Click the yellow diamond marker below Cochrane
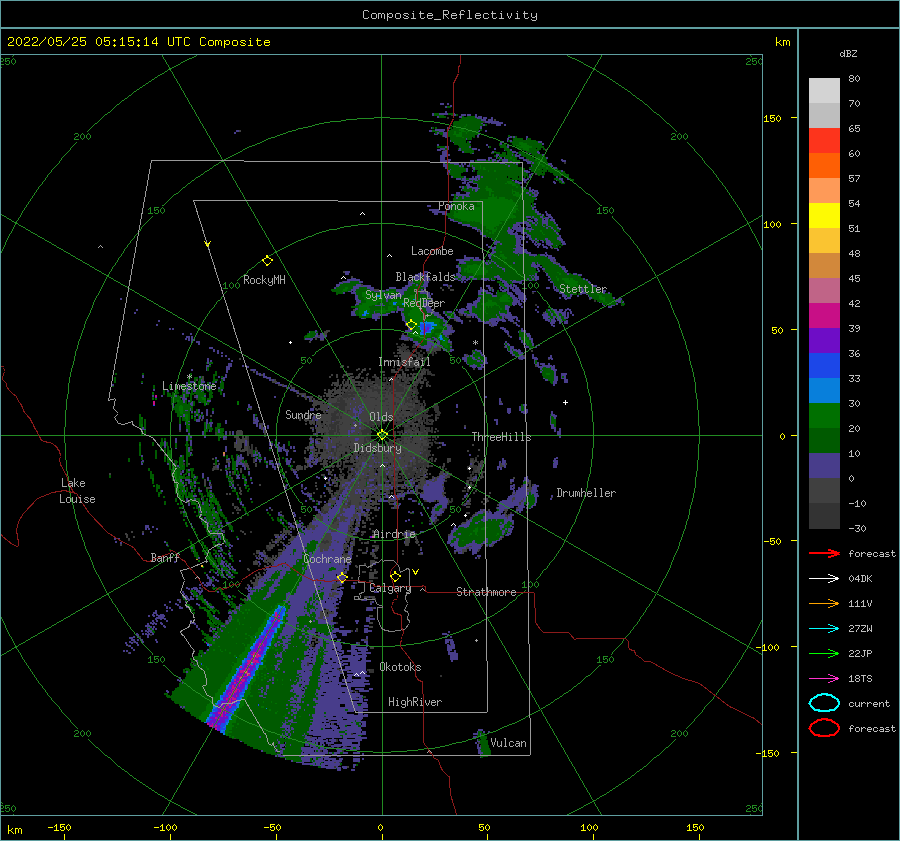This screenshot has width=900, height=841. (x=342, y=577)
